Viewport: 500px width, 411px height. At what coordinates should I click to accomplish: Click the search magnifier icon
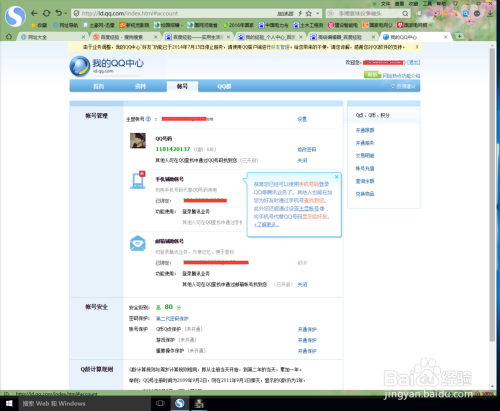(405, 13)
